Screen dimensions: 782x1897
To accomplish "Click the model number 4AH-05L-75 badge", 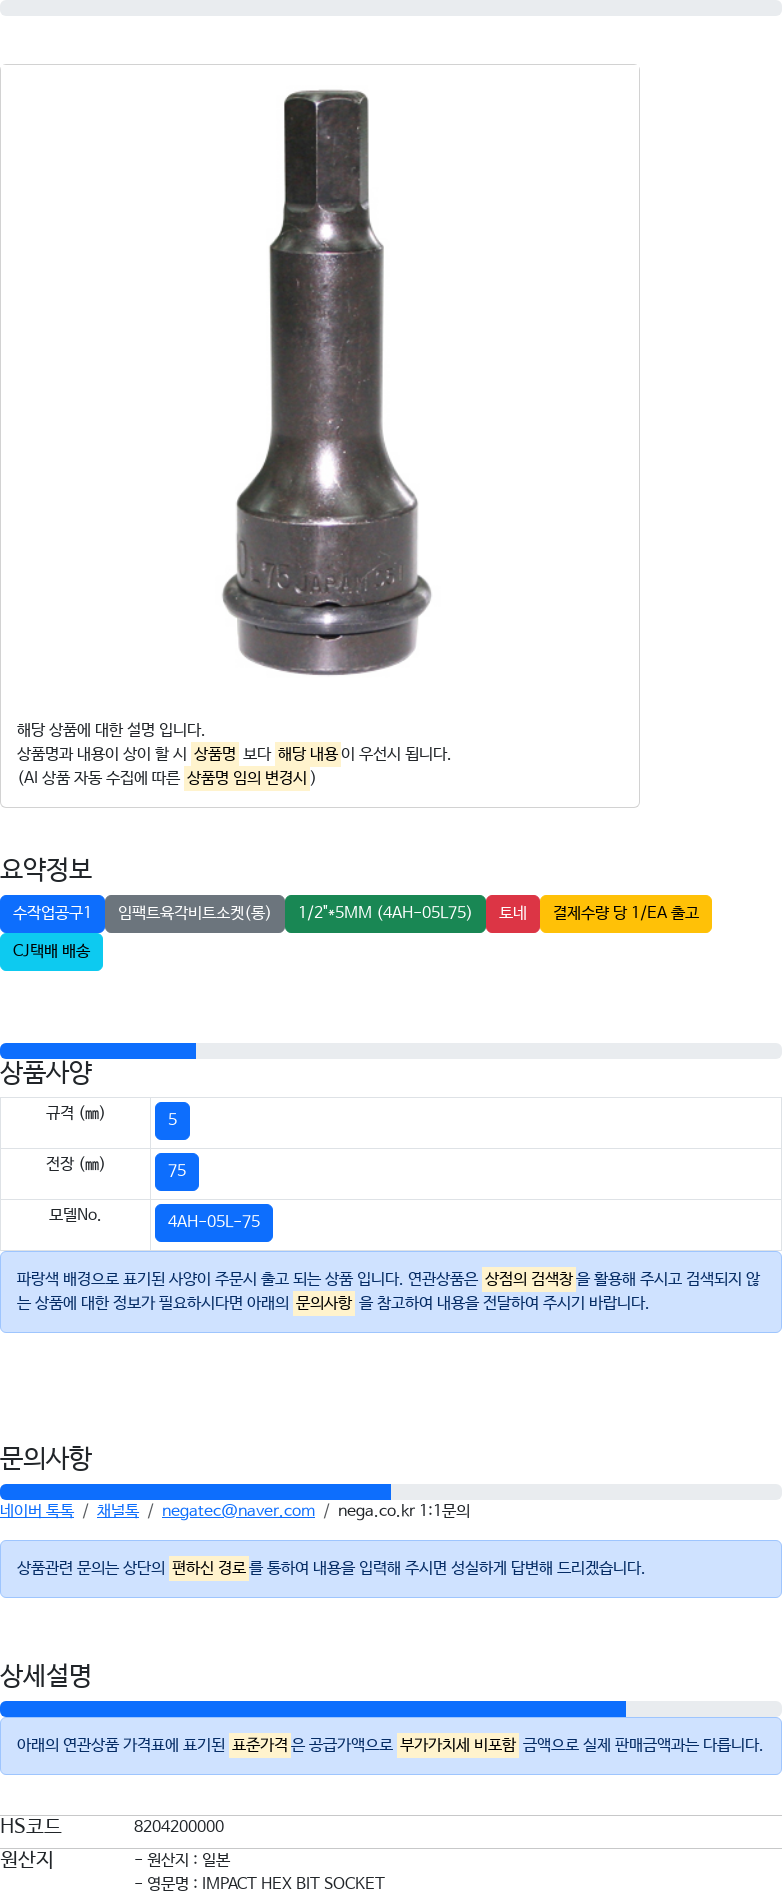I will point(214,1222).
